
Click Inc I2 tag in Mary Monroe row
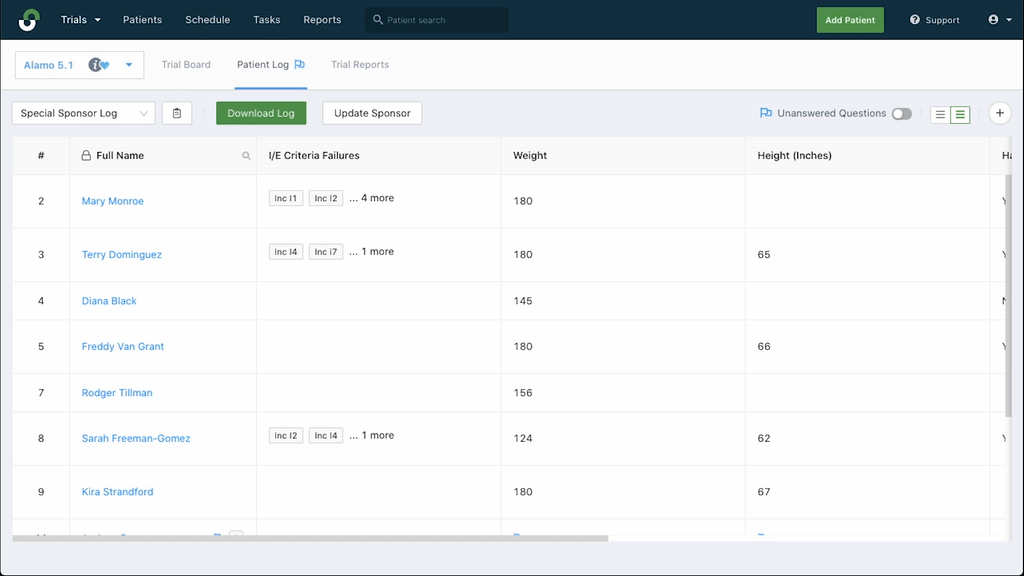[x=325, y=198]
